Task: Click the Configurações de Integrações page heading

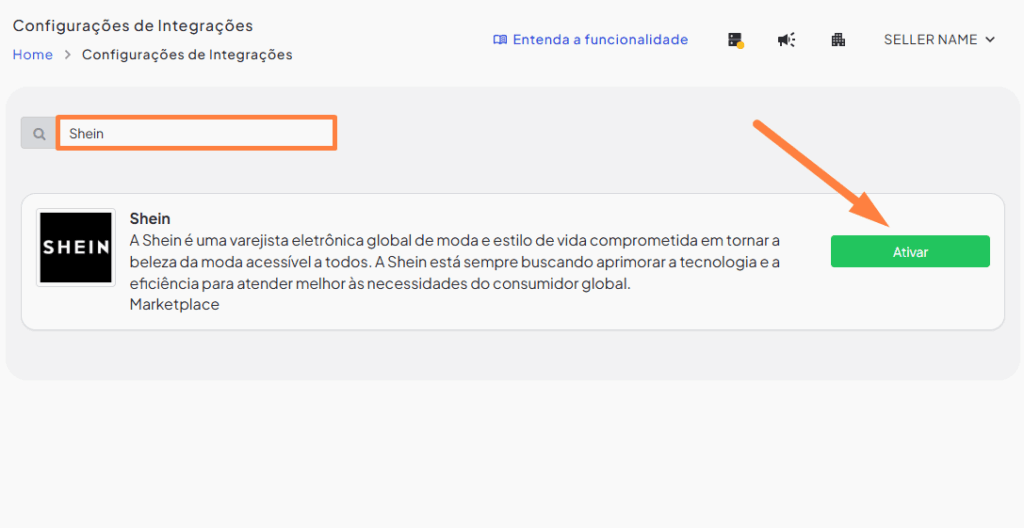Action: coord(133,26)
